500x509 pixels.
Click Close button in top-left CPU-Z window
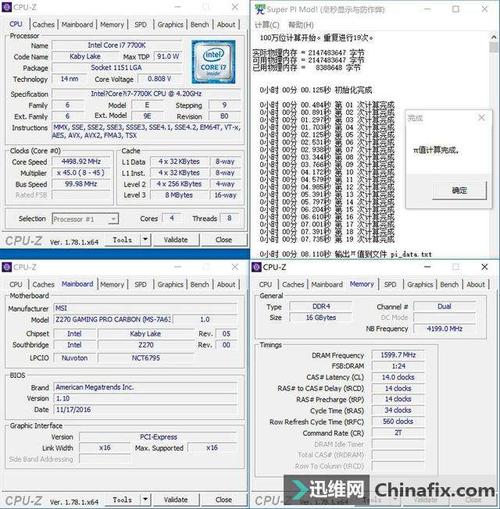(x=224, y=239)
